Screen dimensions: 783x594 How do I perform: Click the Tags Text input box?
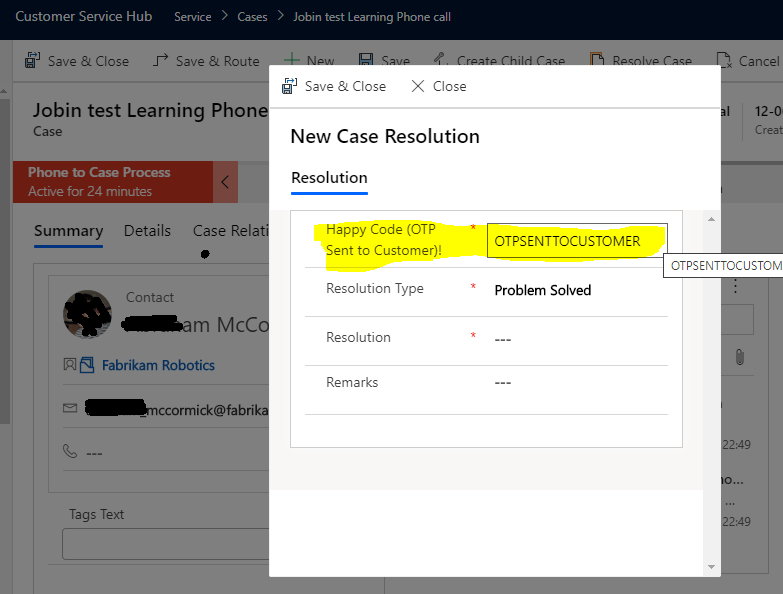coord(160,544)
